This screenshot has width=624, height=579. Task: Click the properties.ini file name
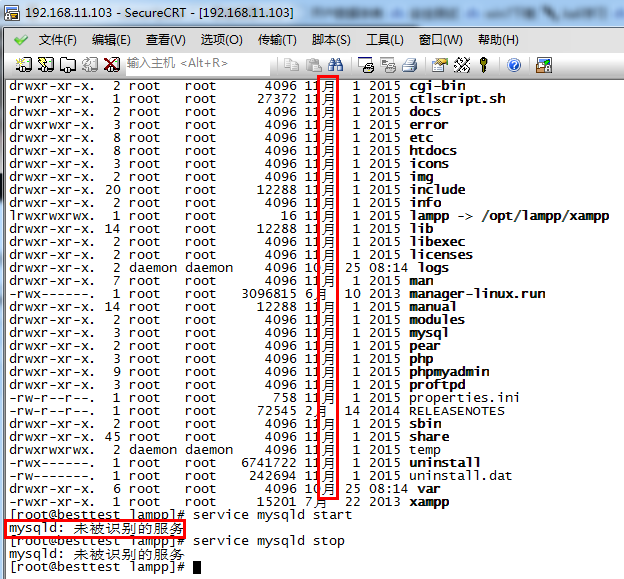[464, 398]
